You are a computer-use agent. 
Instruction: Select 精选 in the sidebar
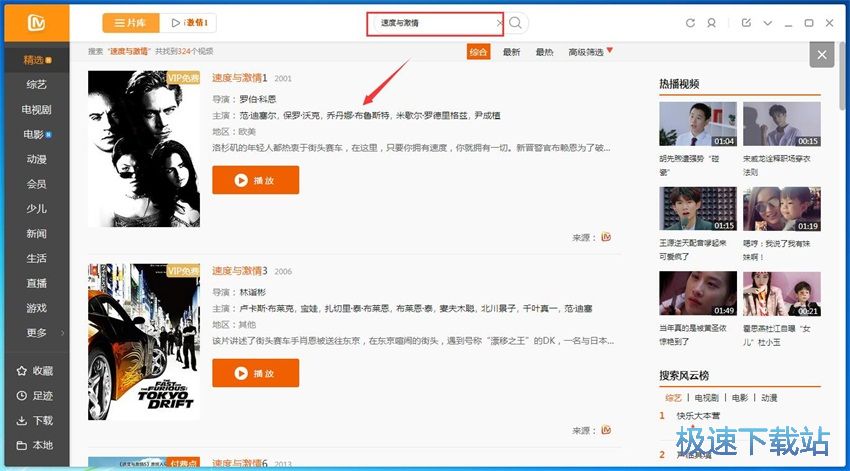click(x=37, y=60)
